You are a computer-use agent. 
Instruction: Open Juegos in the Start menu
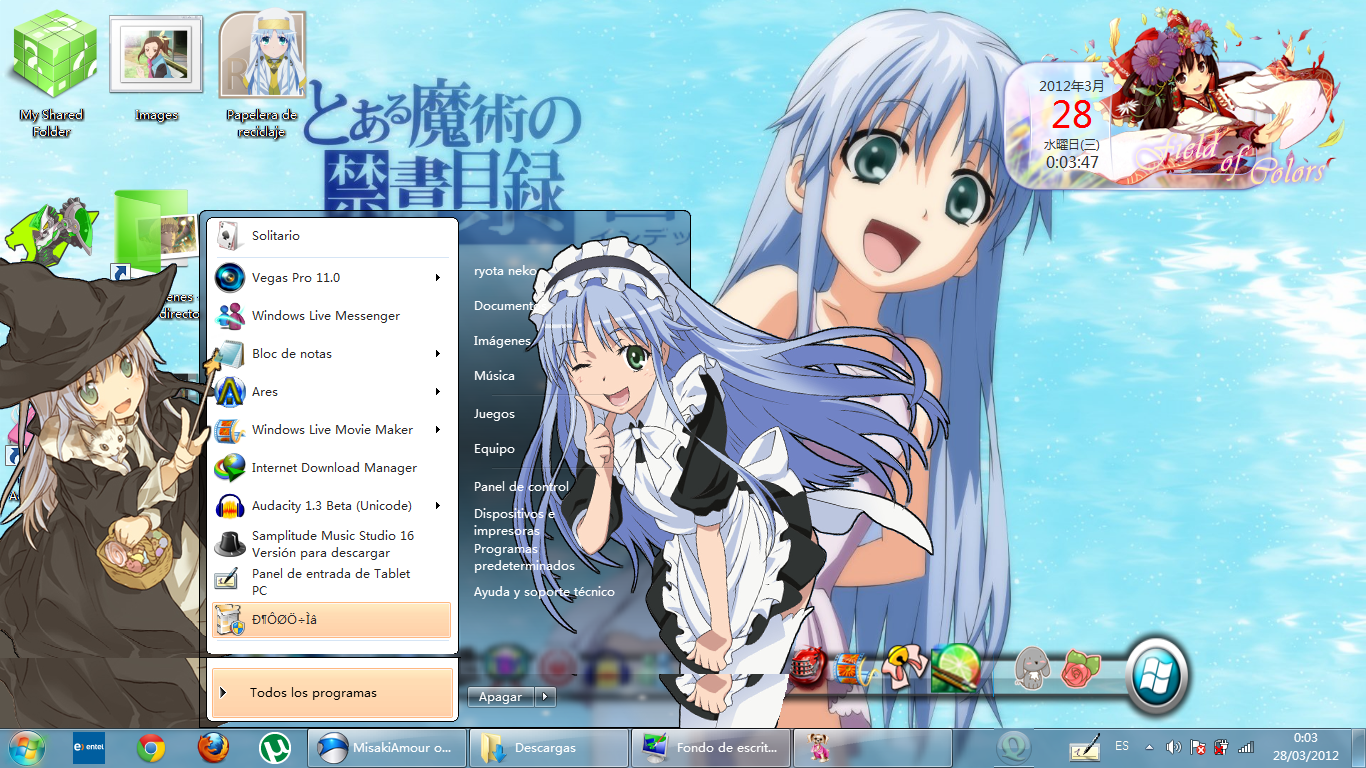coord(494,414)
